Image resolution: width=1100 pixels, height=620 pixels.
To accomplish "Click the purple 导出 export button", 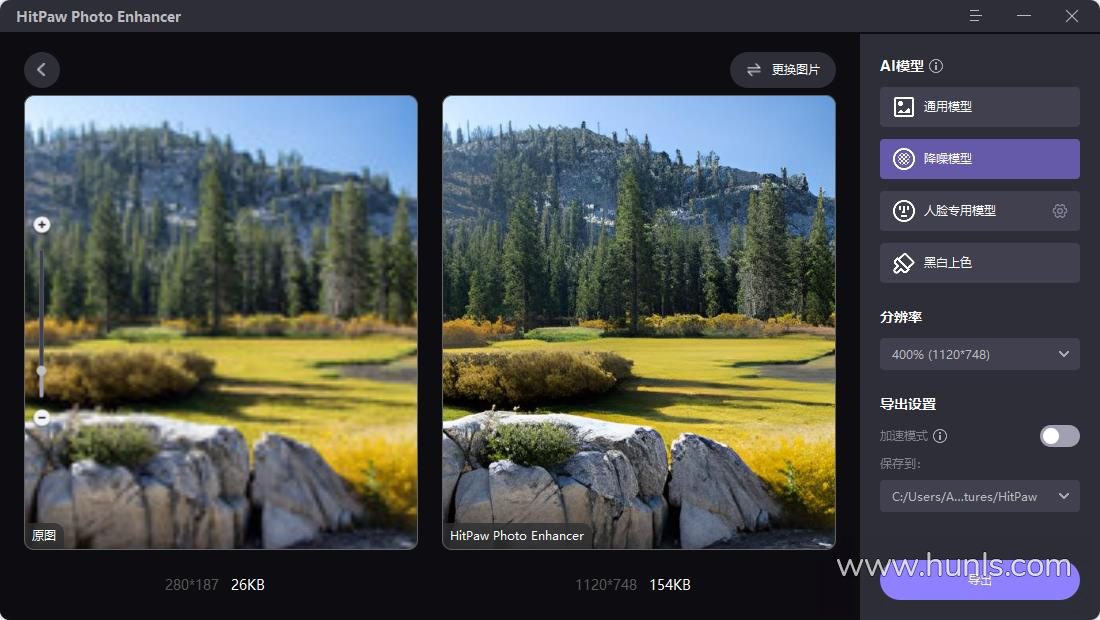I will tap(979, 580).
